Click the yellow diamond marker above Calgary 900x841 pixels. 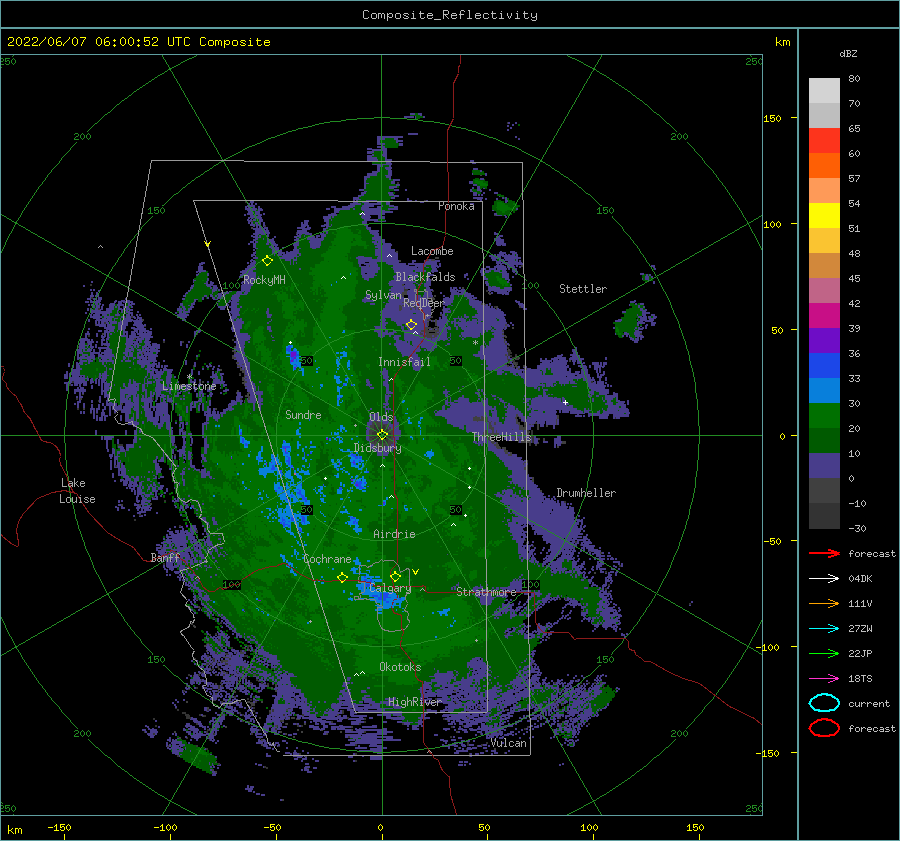pyautogui.click(x=395, y=576)
